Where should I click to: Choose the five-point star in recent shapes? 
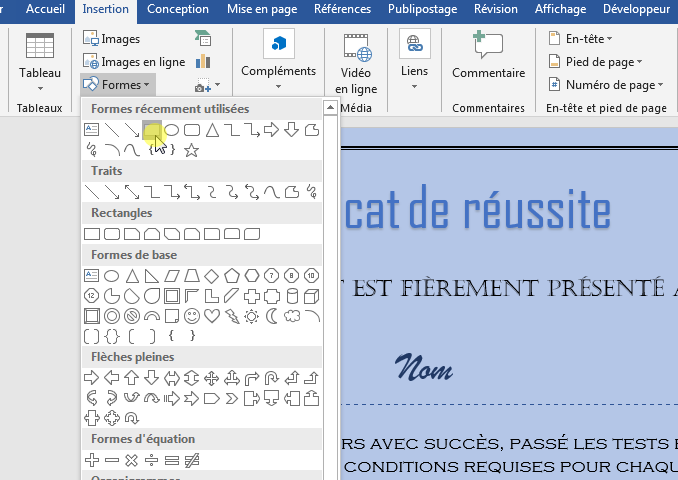[x=191, y=150]
